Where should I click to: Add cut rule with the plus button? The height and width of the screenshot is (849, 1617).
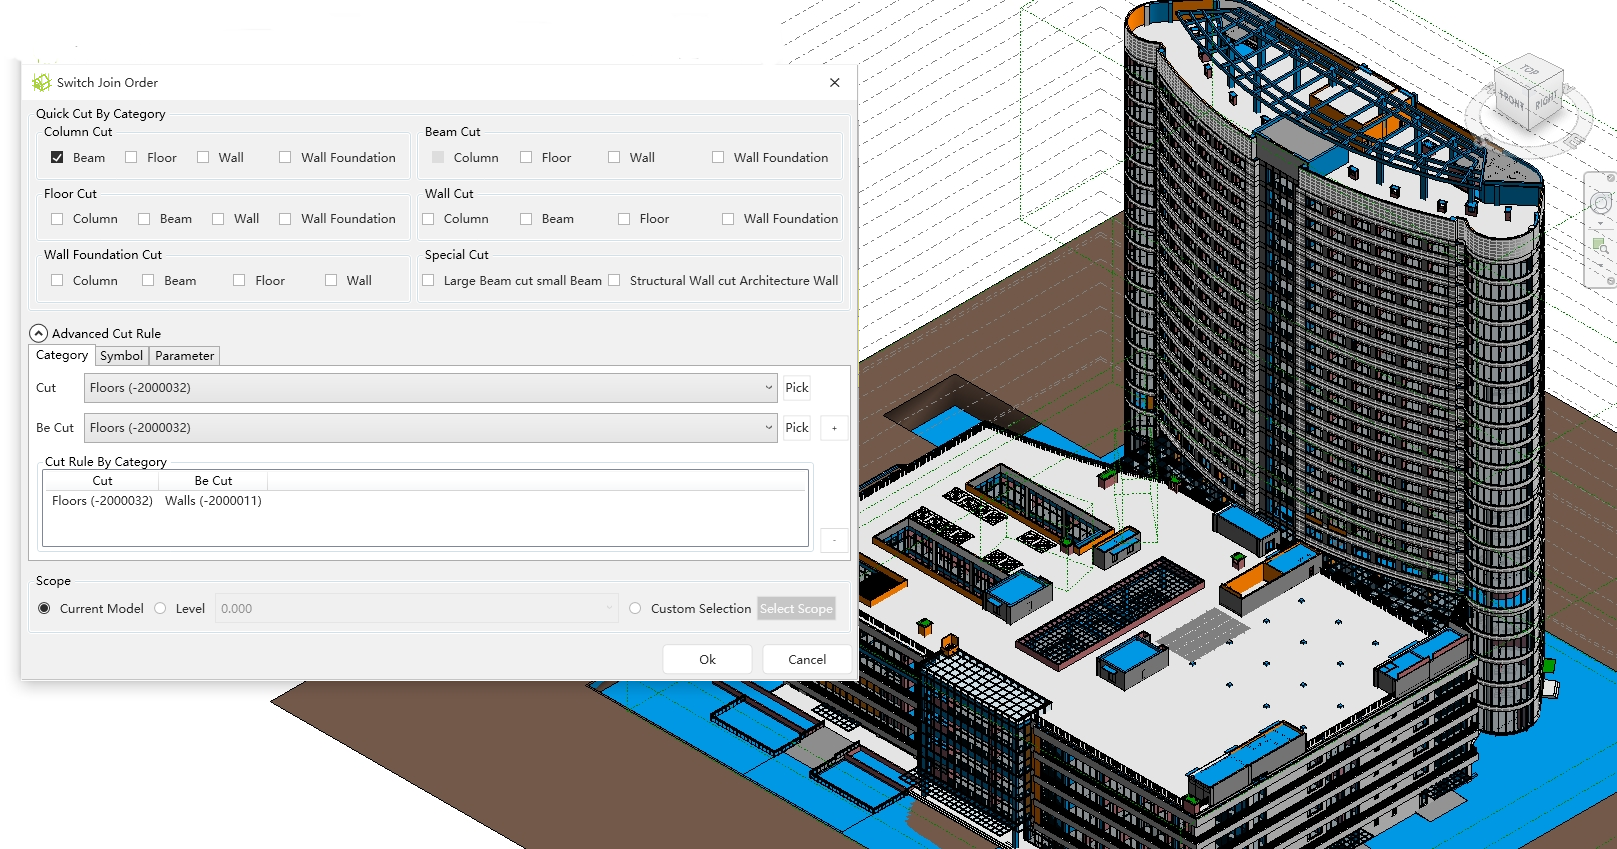(834, 428)
